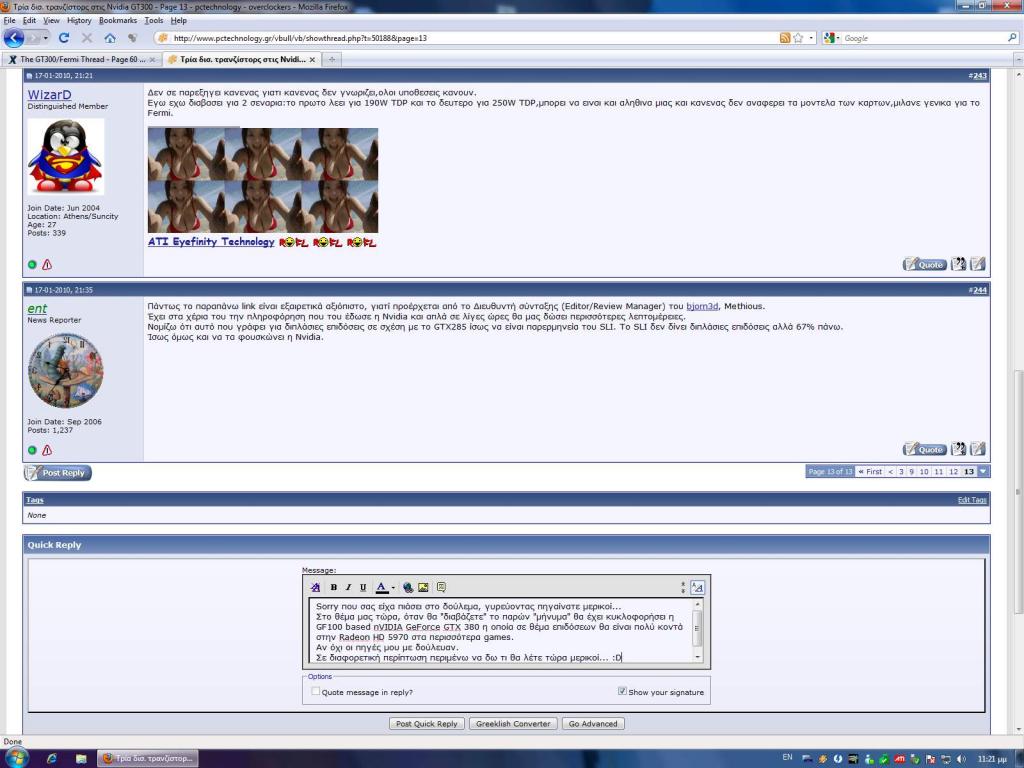Click the RSS feed icon in address bar
This screenshot has height=768, width=1024.
click(x=784, y=38)
